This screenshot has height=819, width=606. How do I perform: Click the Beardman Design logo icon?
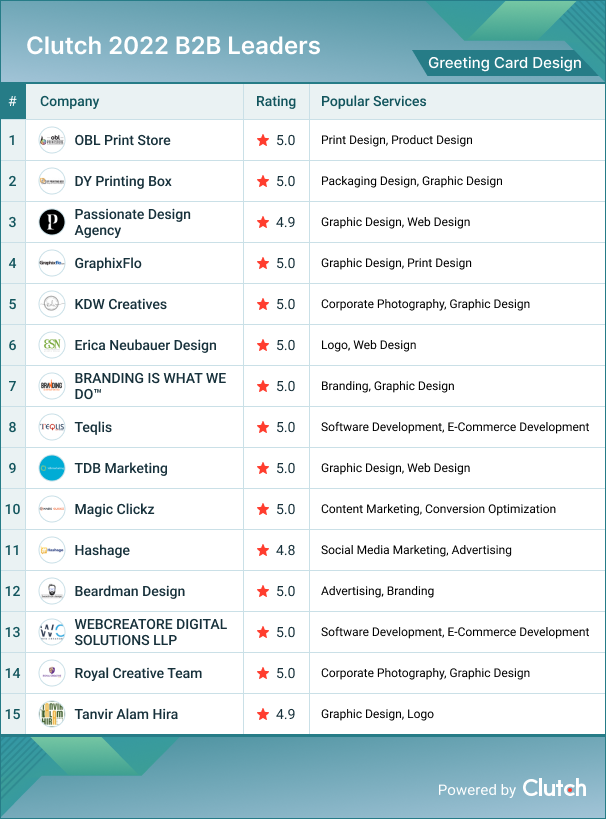[x=52, y=591]
